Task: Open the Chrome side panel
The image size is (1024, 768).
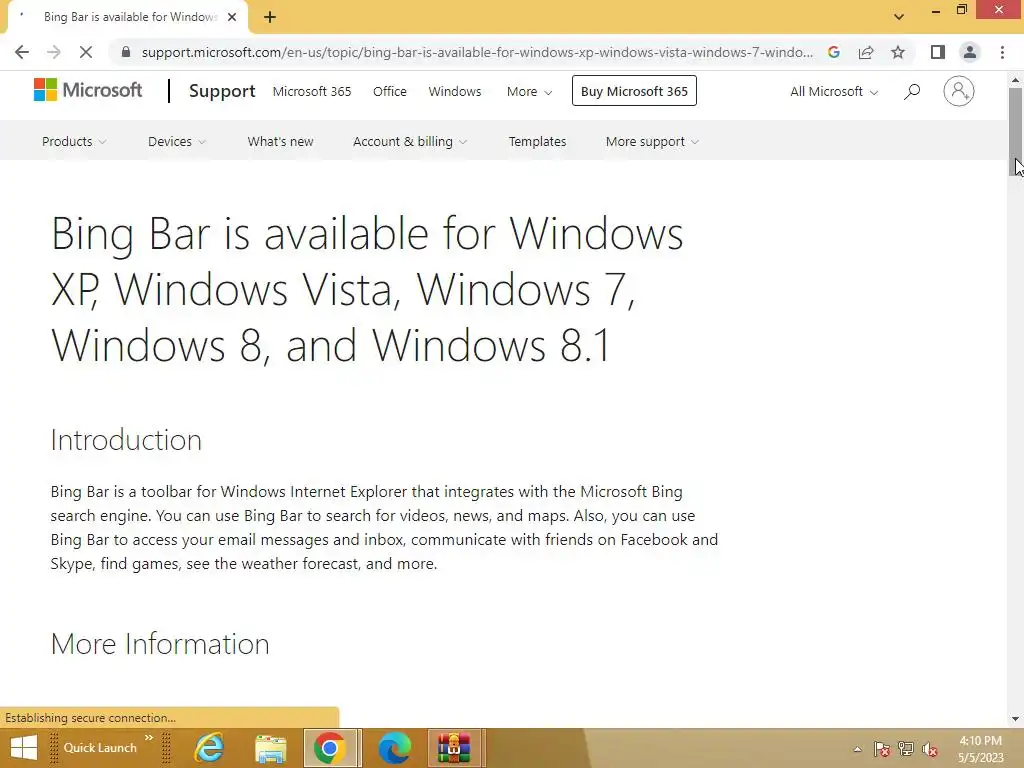Action: coord(938,52)
